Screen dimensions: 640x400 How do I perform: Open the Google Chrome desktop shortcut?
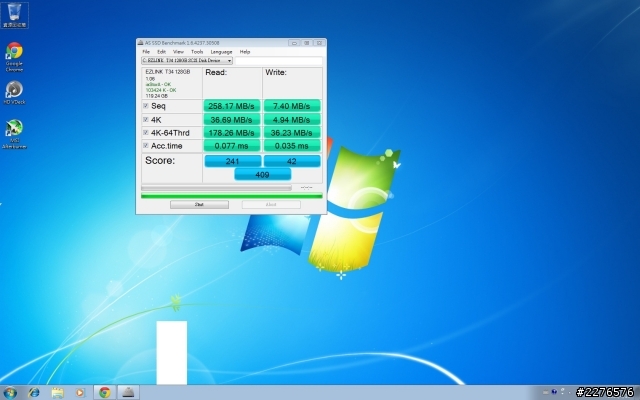click(x=14, y=57)
